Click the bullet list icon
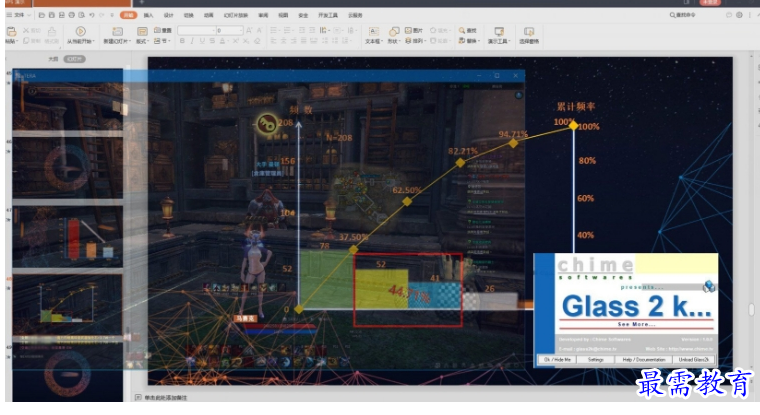760x415 pixels. 274,31
